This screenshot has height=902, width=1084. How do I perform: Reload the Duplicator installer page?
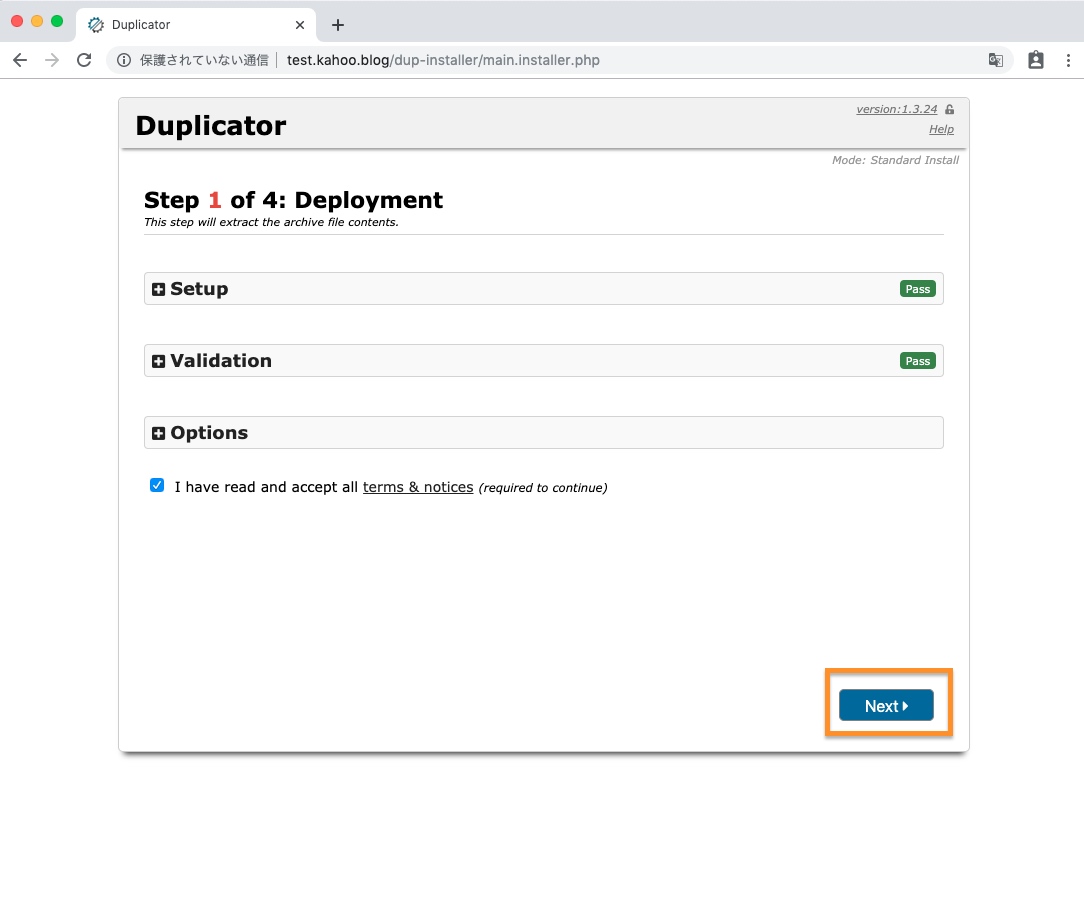click(84, 60)
